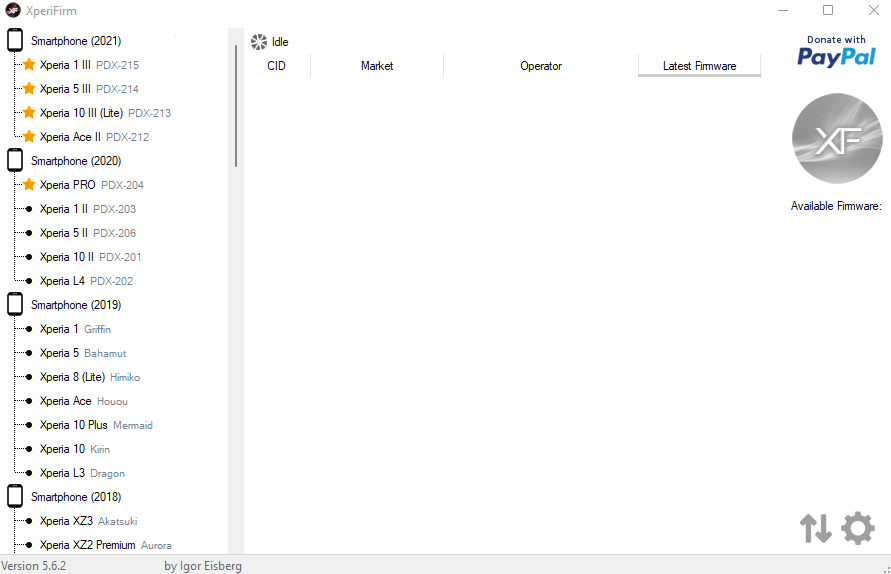Click the Smartphone (2021) phone icon
This screenshot has width=891, height=574.
point(15,41)
